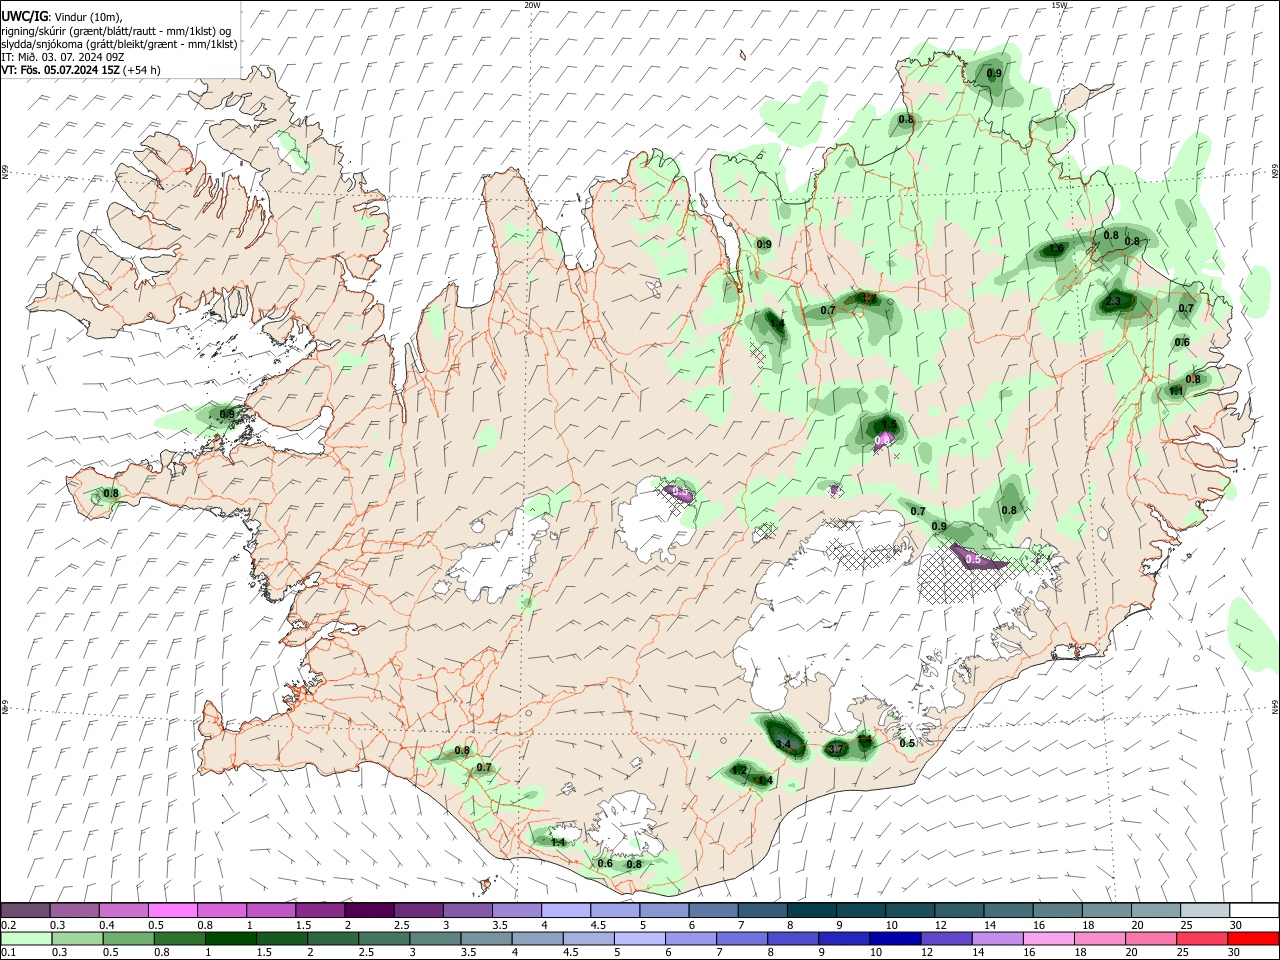Screen dimensions: 1280x960
Task: Click lower legend deep blue swatch labeled 10
Action: tap(896, 939)
